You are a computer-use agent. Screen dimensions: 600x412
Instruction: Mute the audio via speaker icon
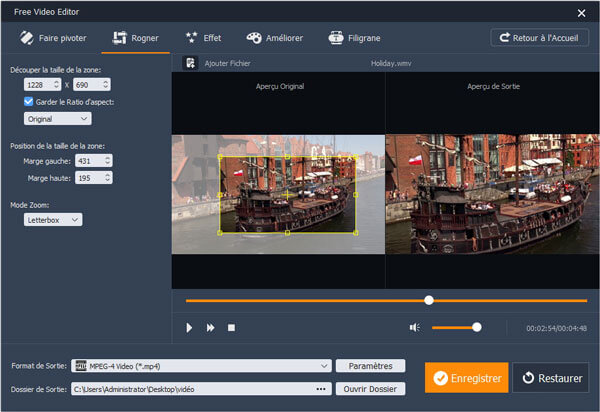click(414, 327)
